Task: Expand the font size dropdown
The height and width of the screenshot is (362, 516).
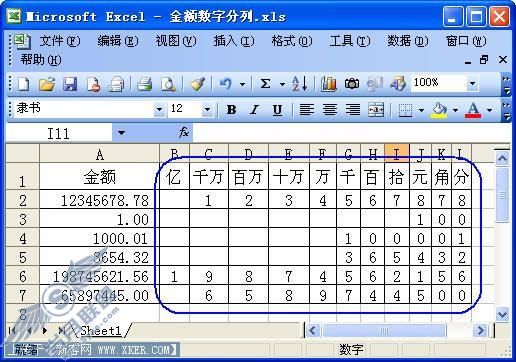Action: coord(207,109)
